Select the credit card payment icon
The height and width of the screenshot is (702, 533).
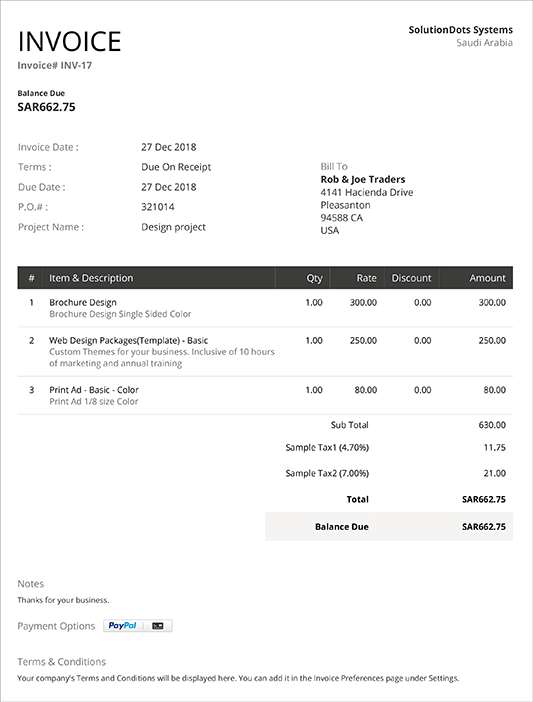[158, 626]
